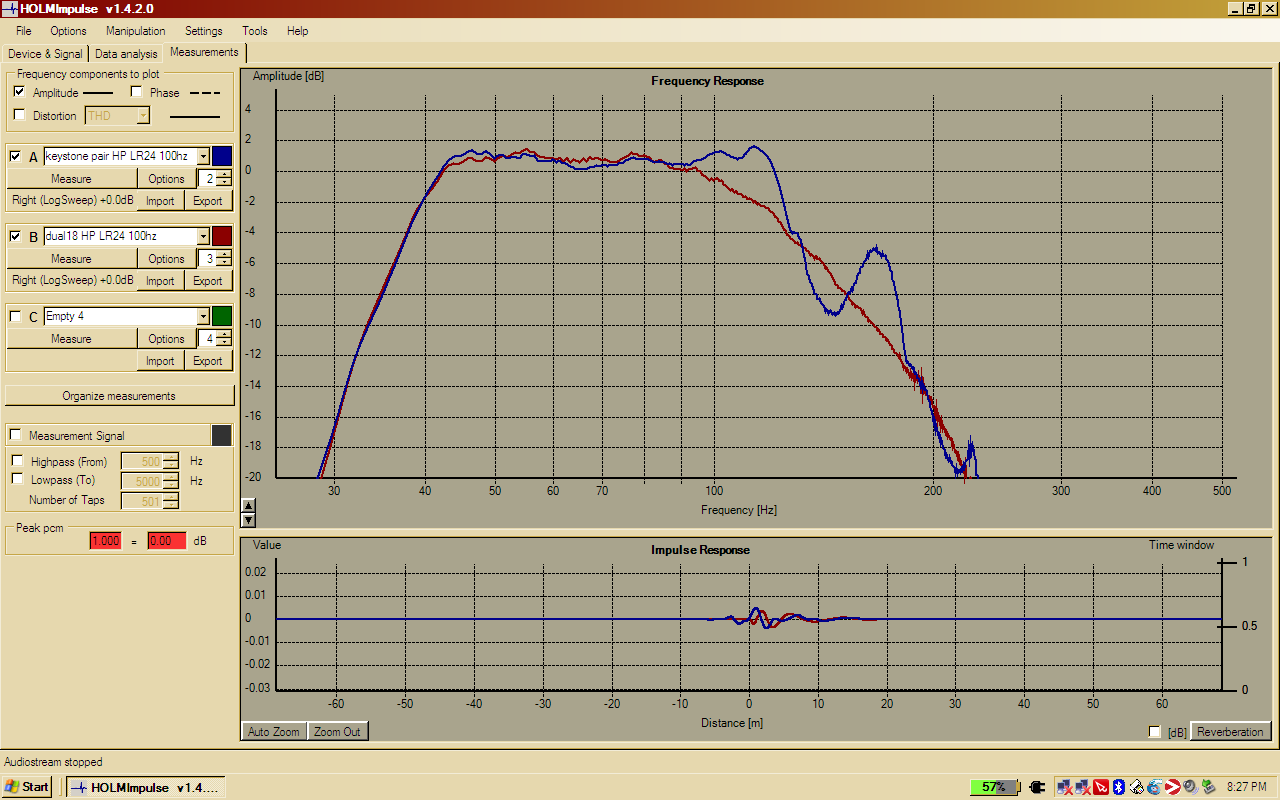Increase the Number of Taps spinner
This screenshot has width=1280, height=800.
171,496
